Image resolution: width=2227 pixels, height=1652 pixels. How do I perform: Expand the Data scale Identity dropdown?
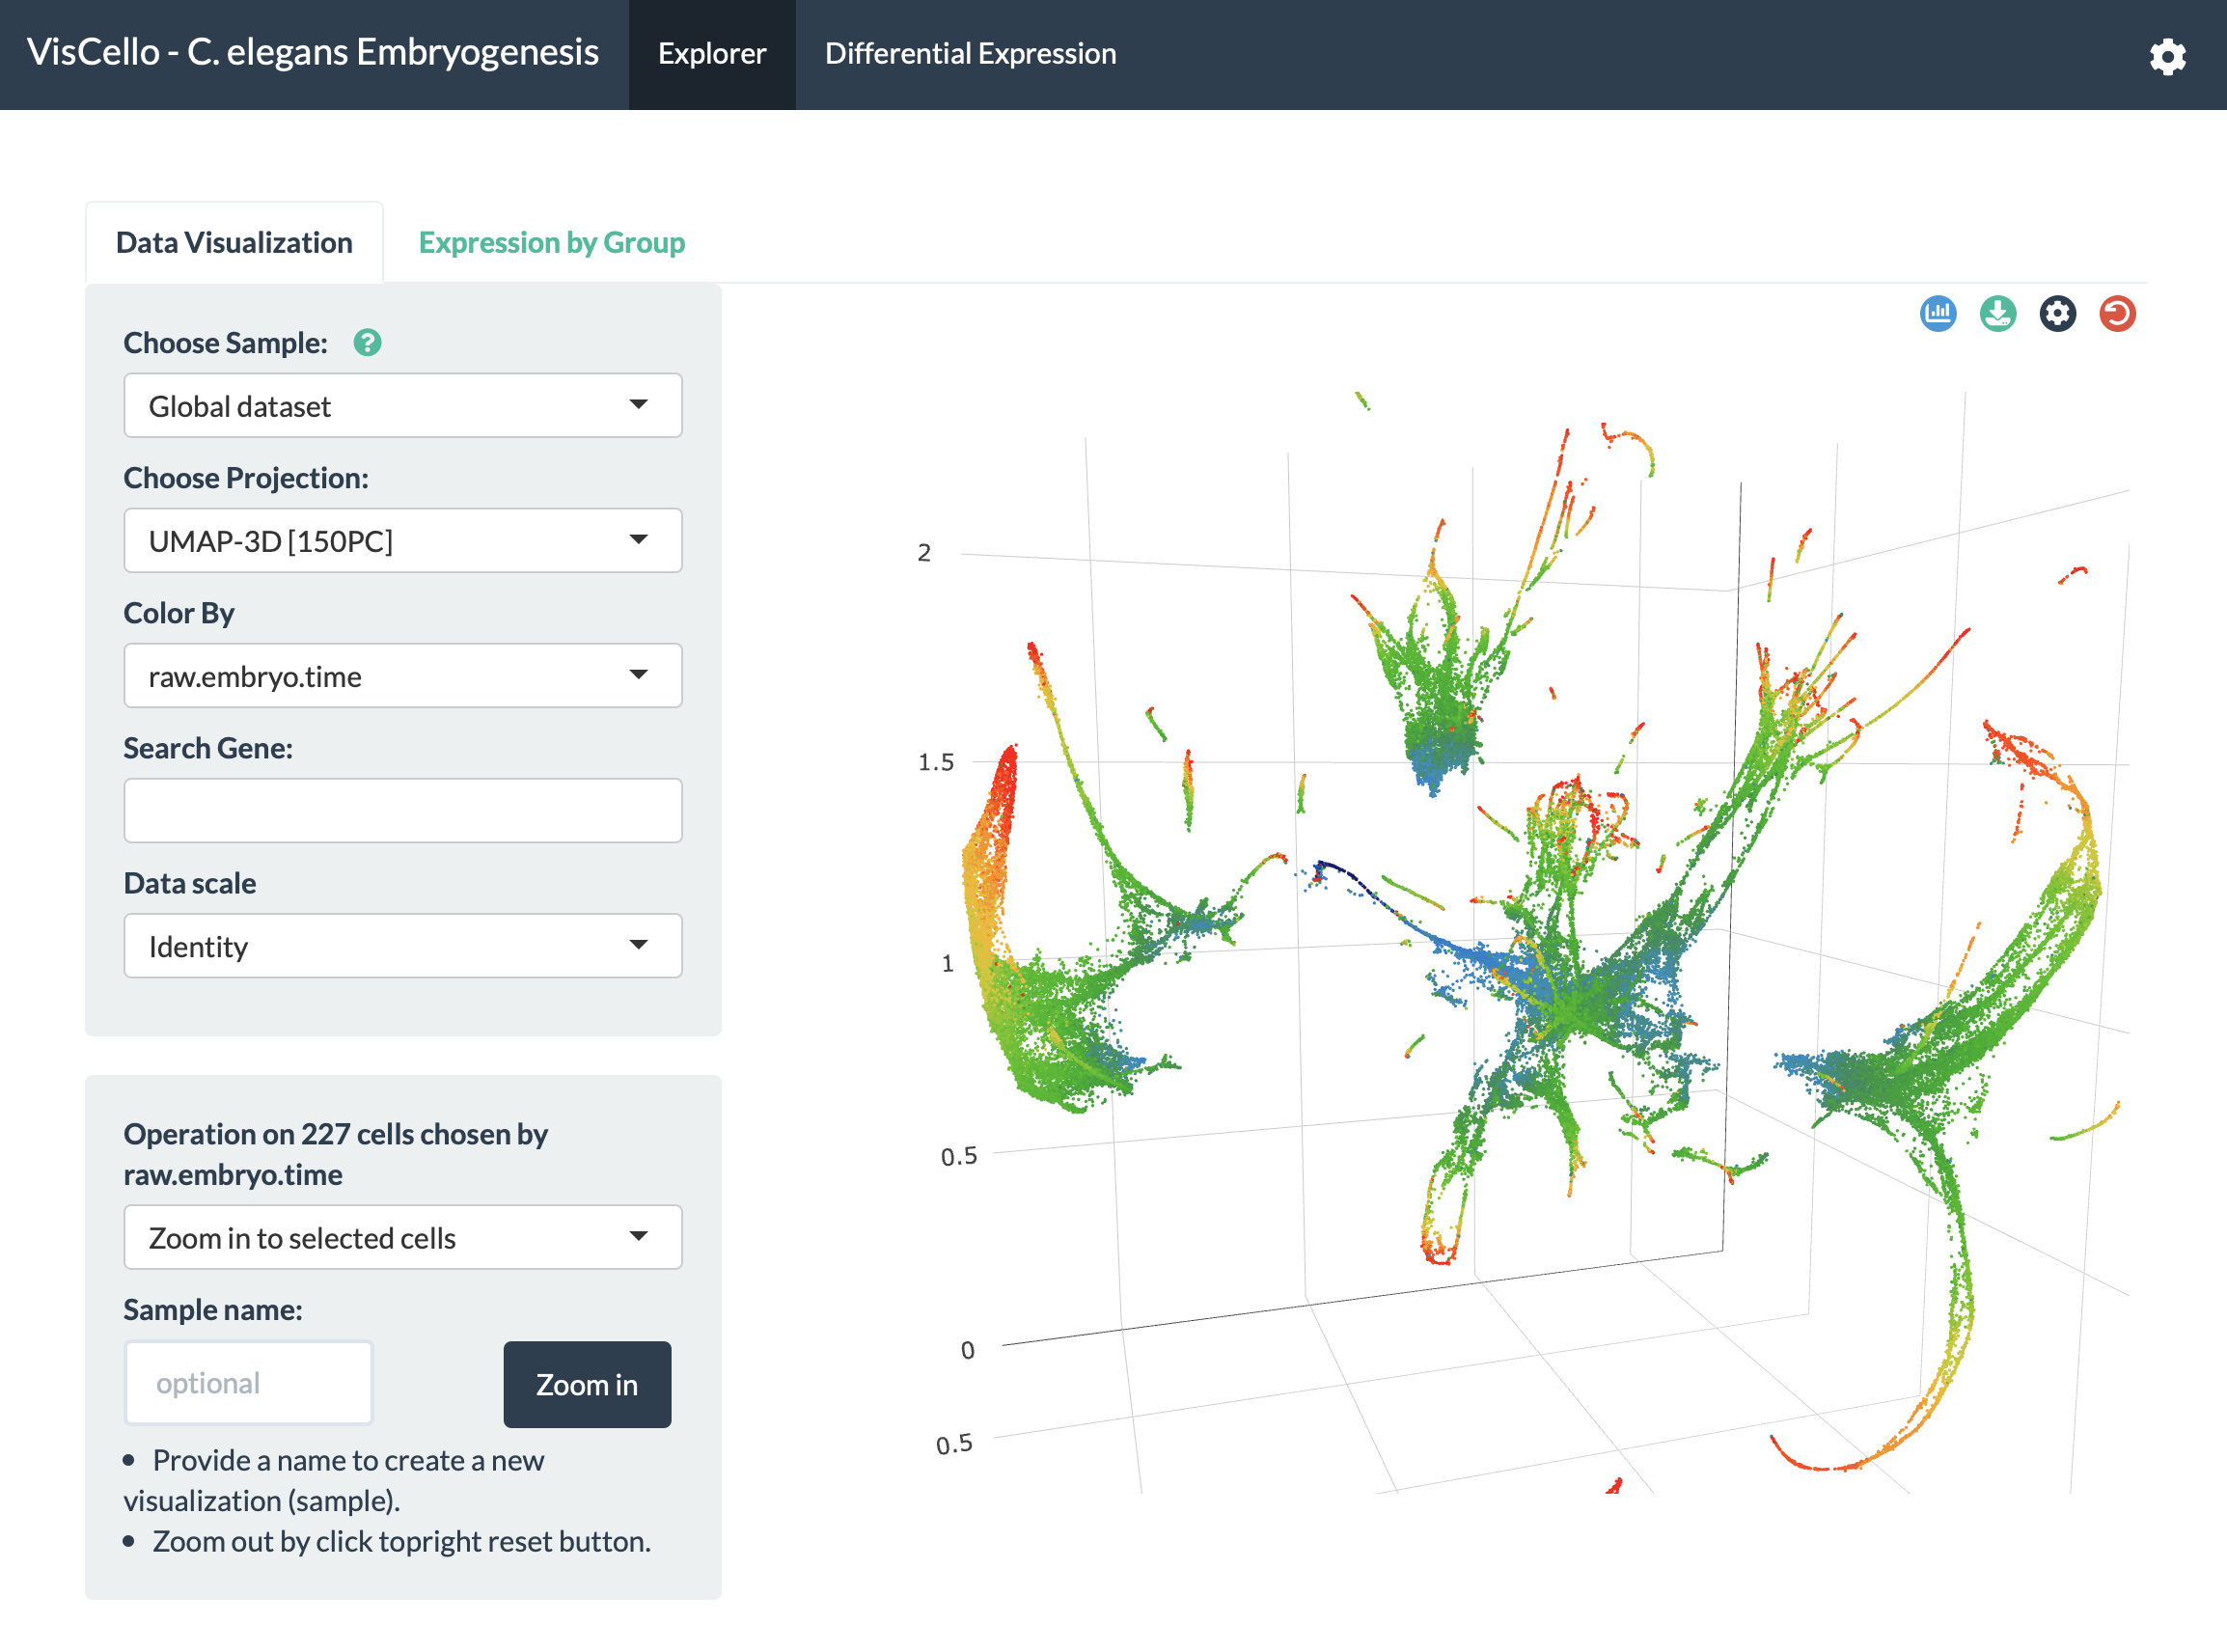402,946
